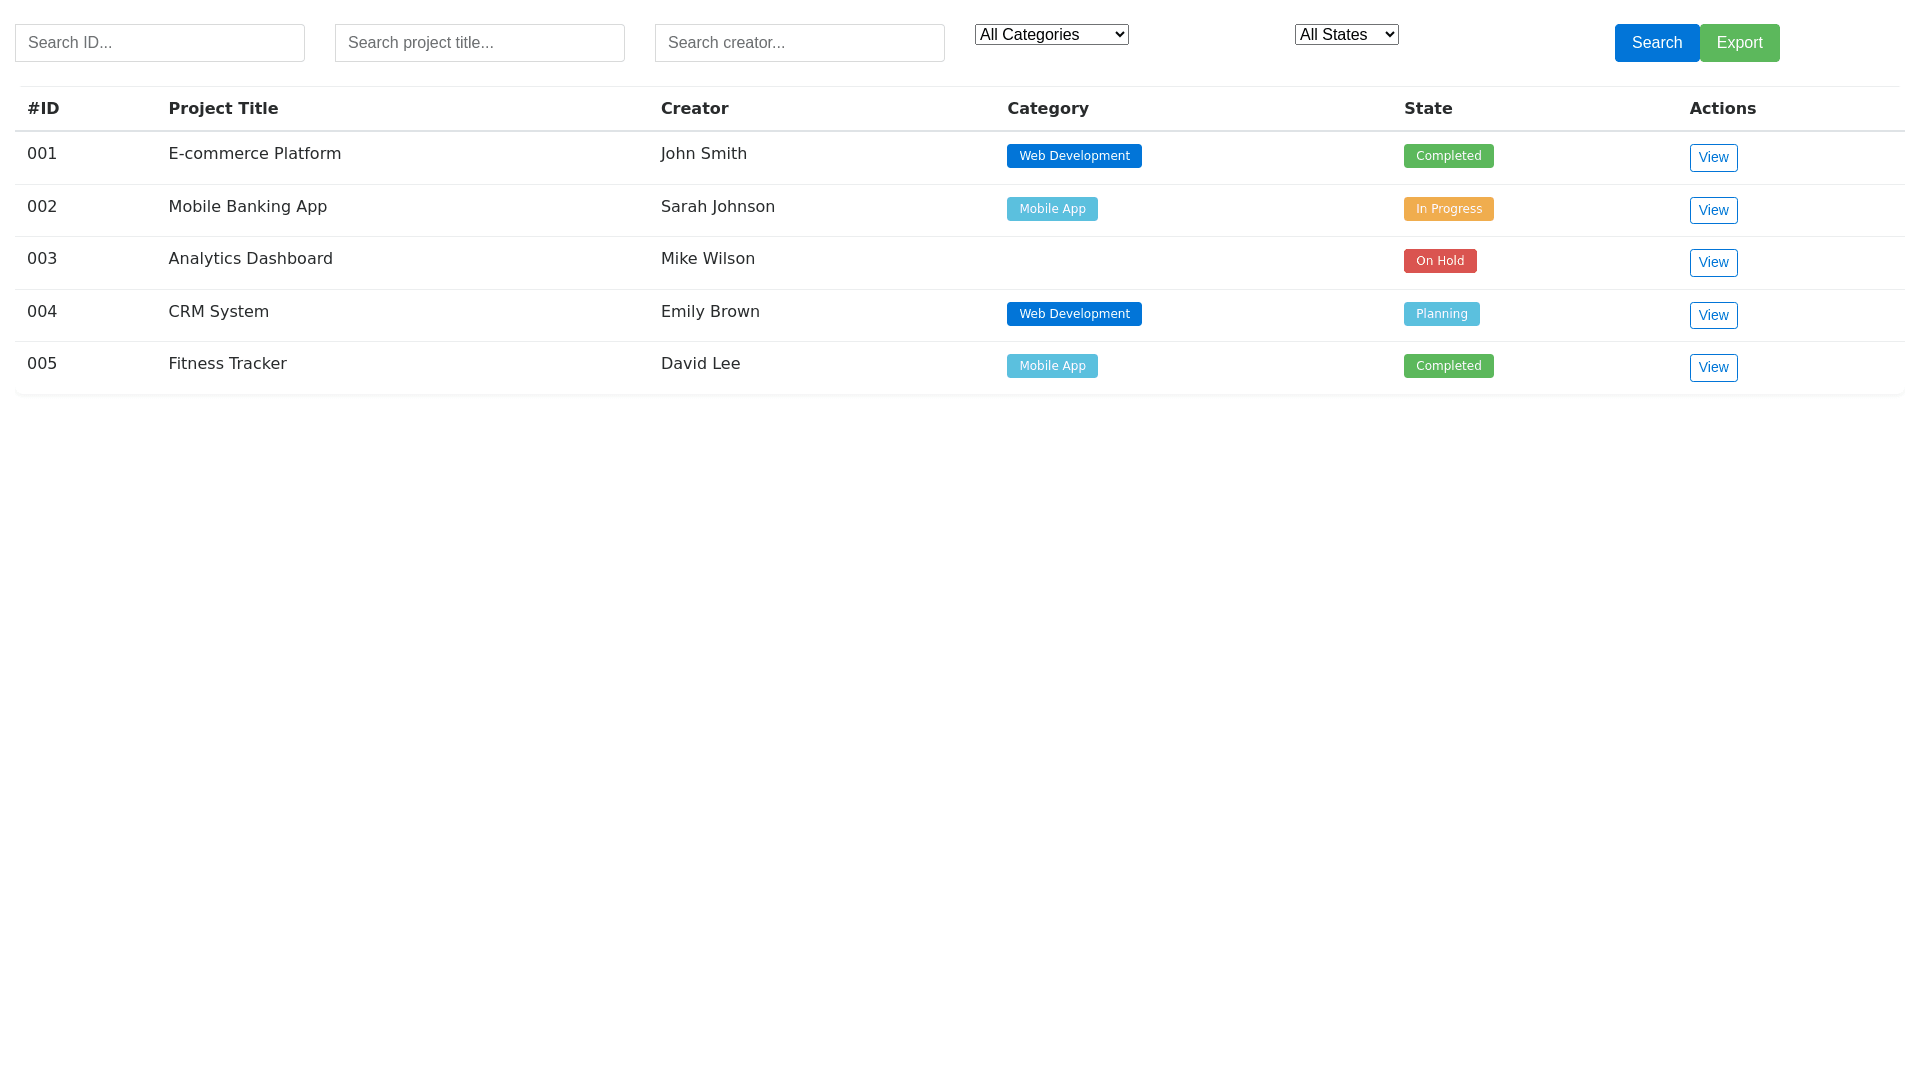Focus the Search ID input field
The height and width of the screenshot is (1080, 1920).
pos(160,43)
